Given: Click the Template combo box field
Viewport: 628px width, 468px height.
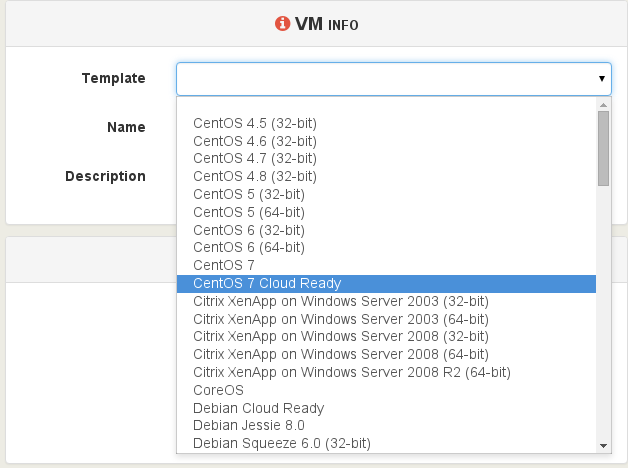Looking at the screenshot, I should [x=394, y=79].
